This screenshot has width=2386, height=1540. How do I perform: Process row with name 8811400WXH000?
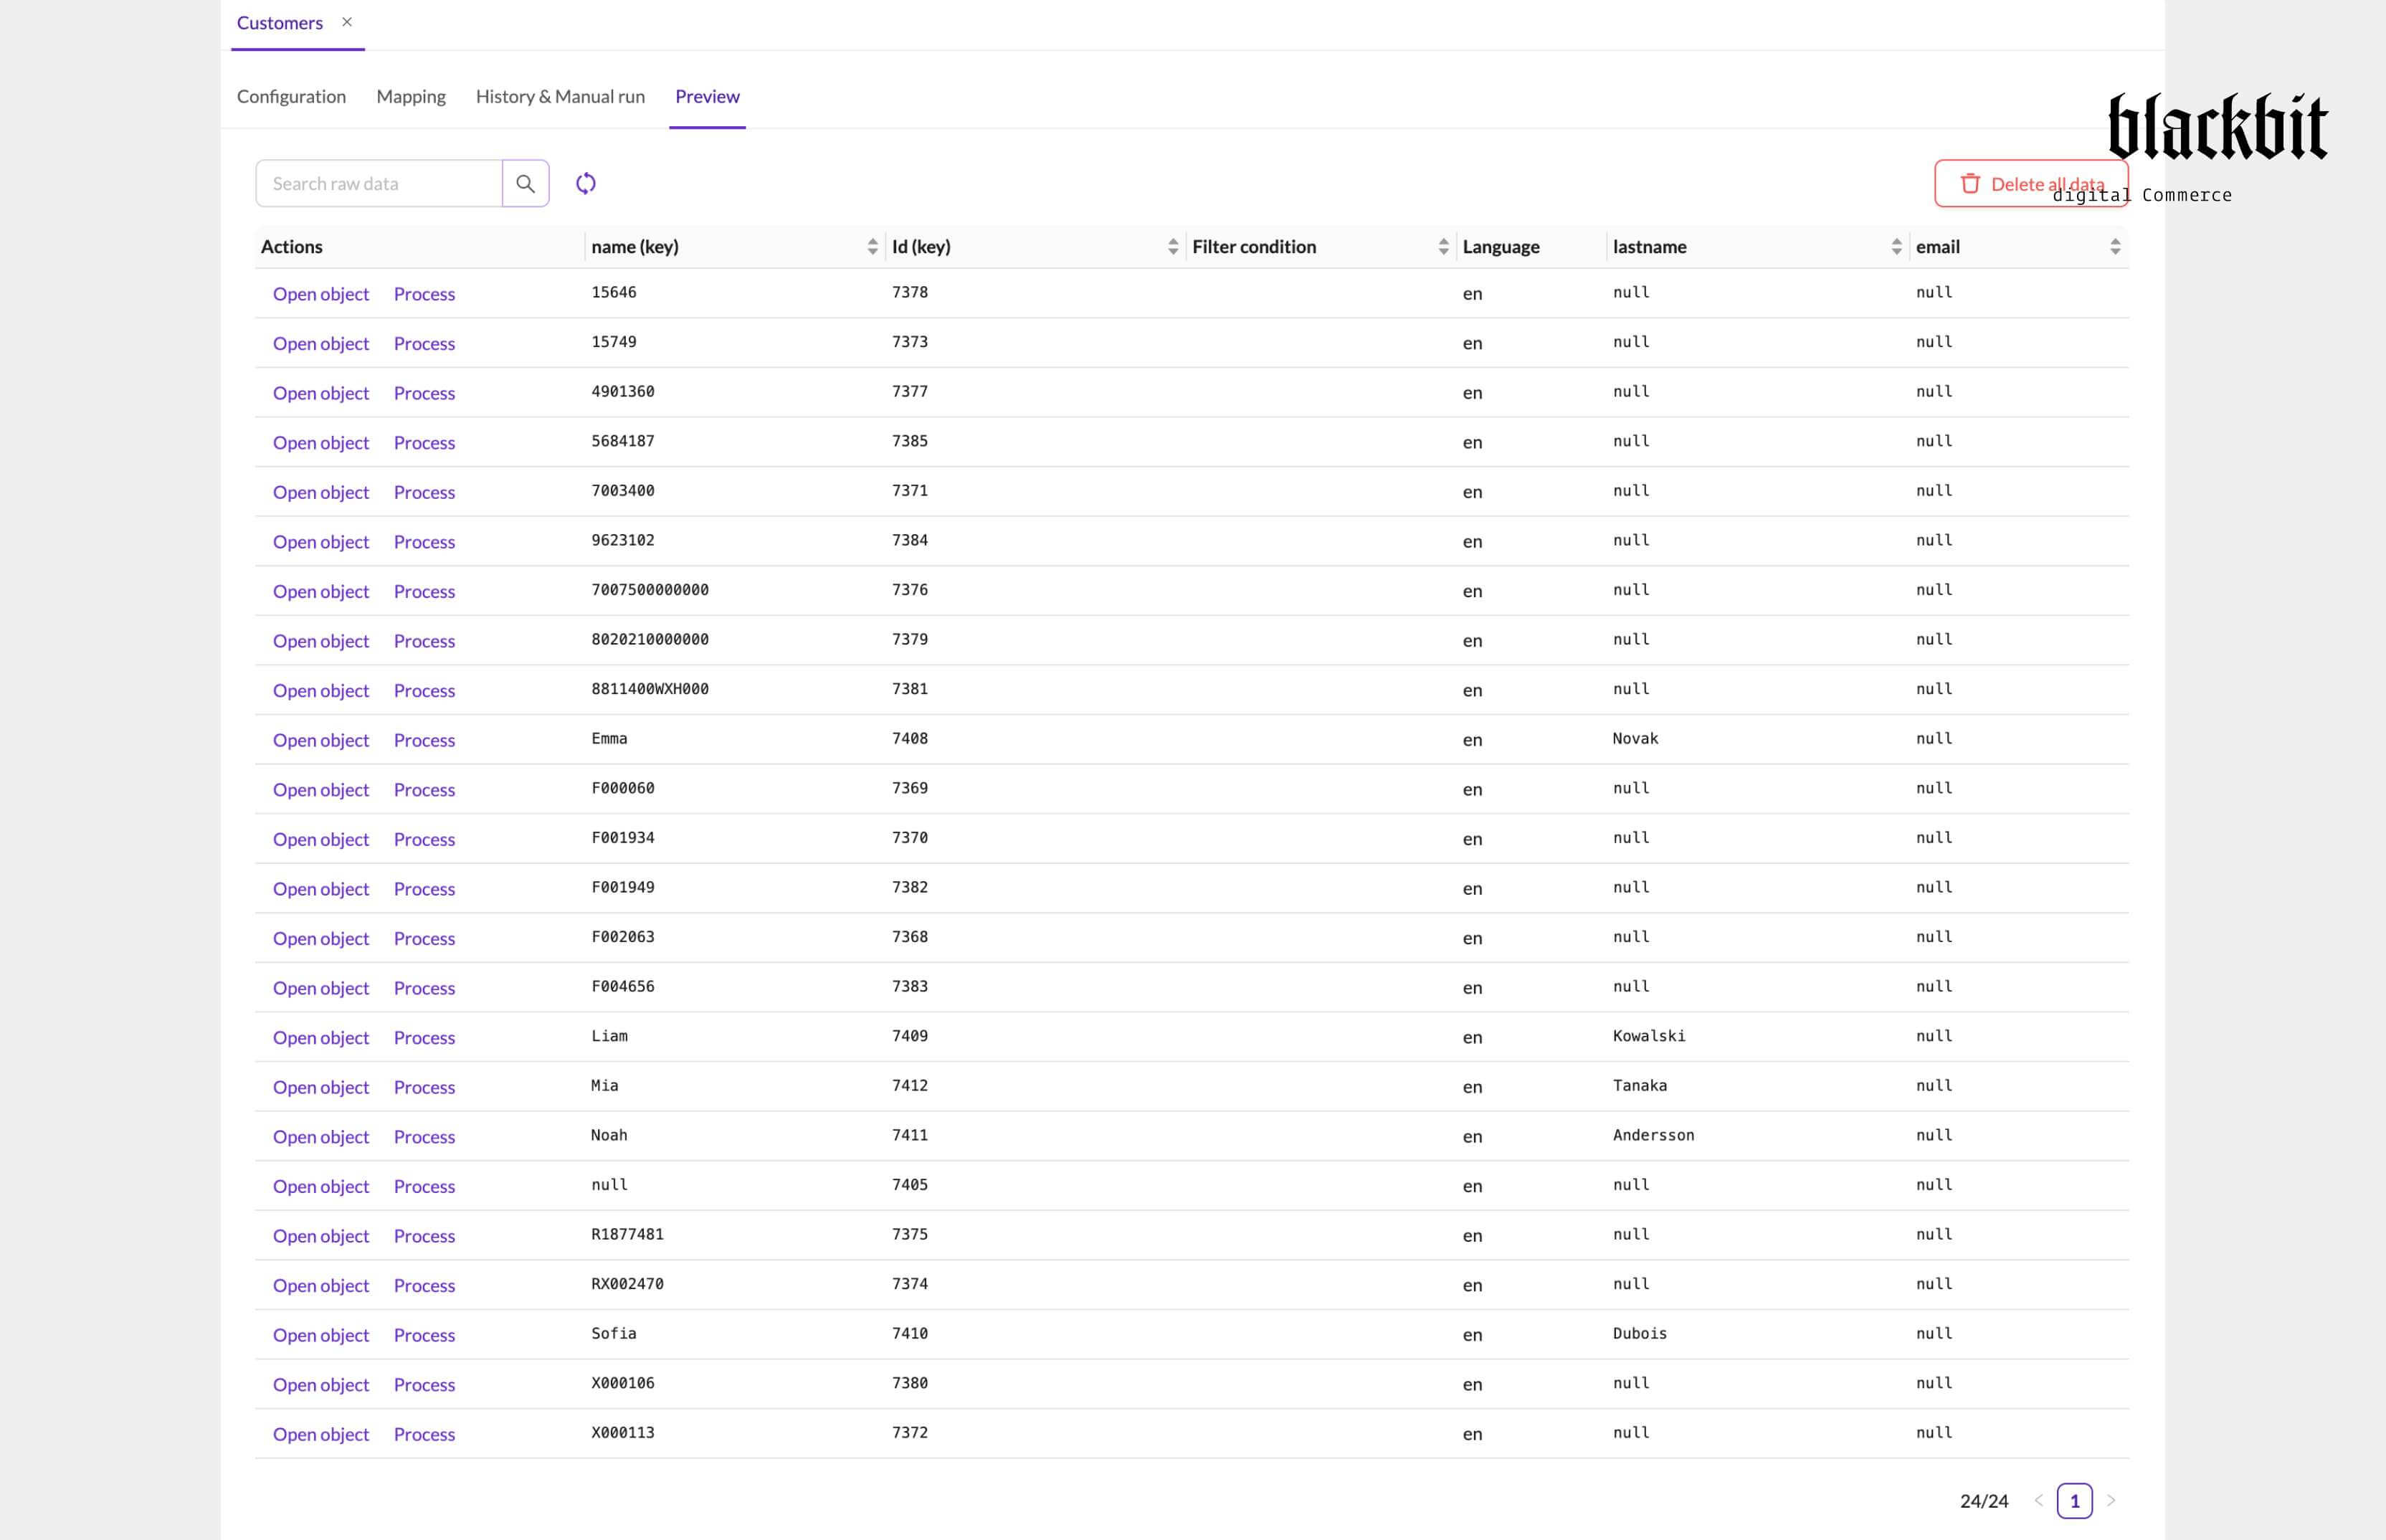424,690
